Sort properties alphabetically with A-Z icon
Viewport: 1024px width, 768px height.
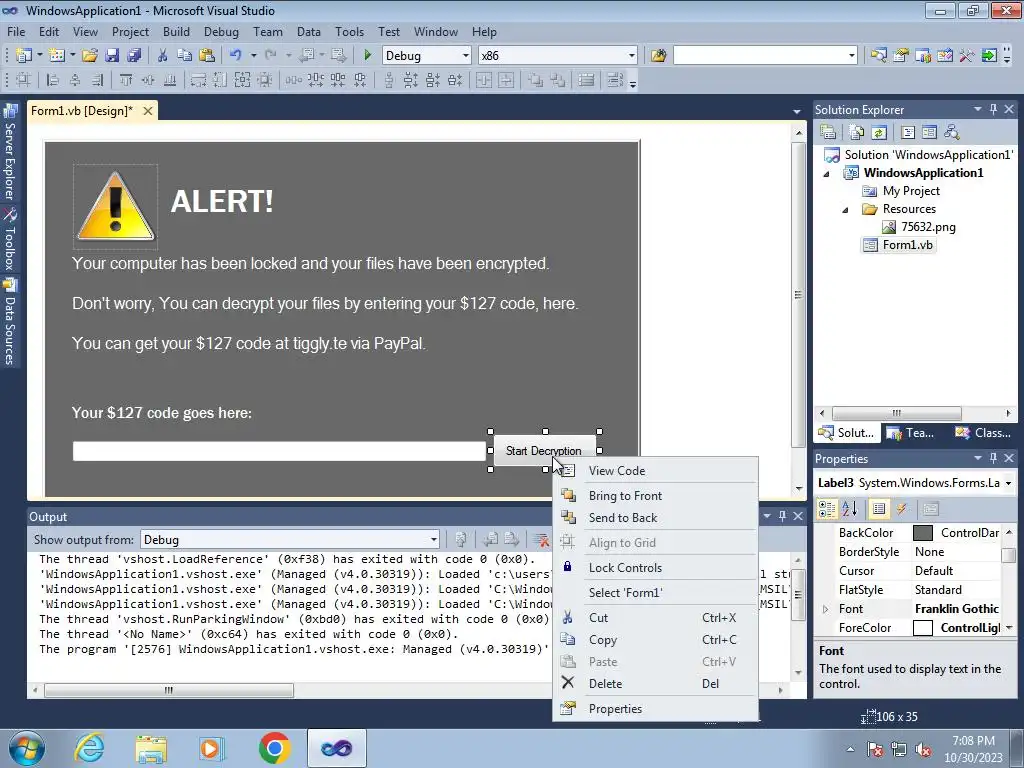click(850, 509)
